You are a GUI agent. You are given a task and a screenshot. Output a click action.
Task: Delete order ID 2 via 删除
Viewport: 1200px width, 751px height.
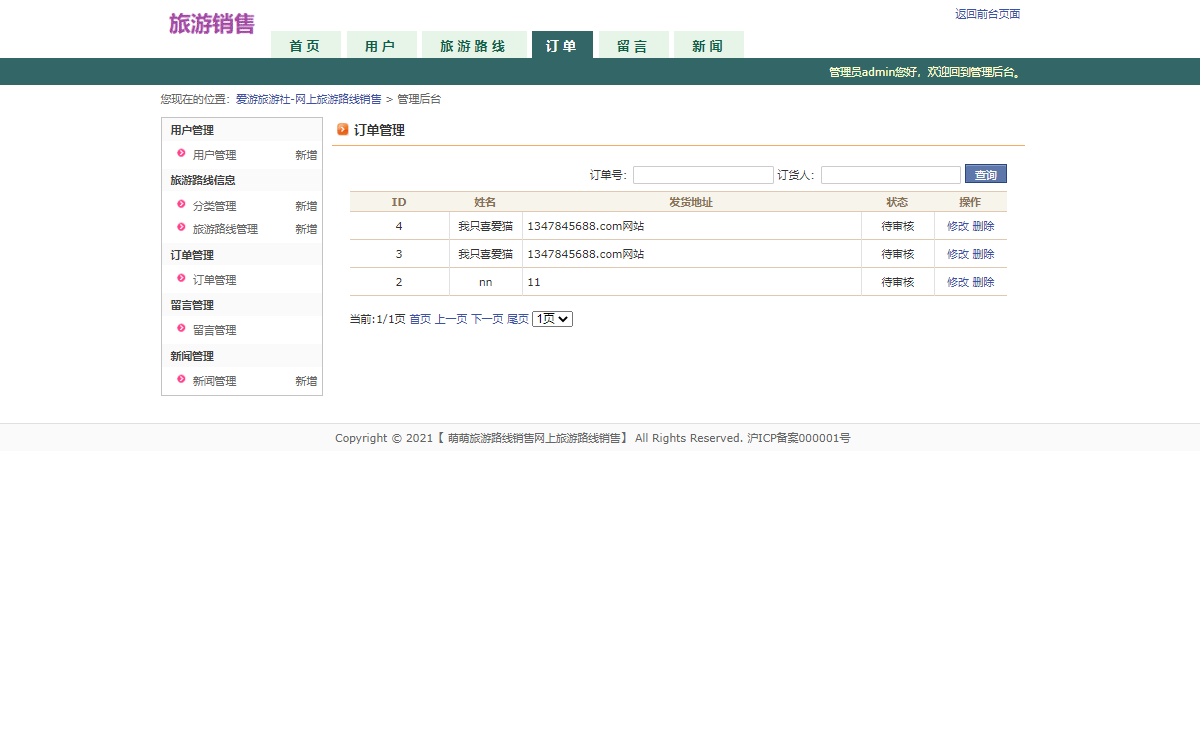tap(983, 282)
